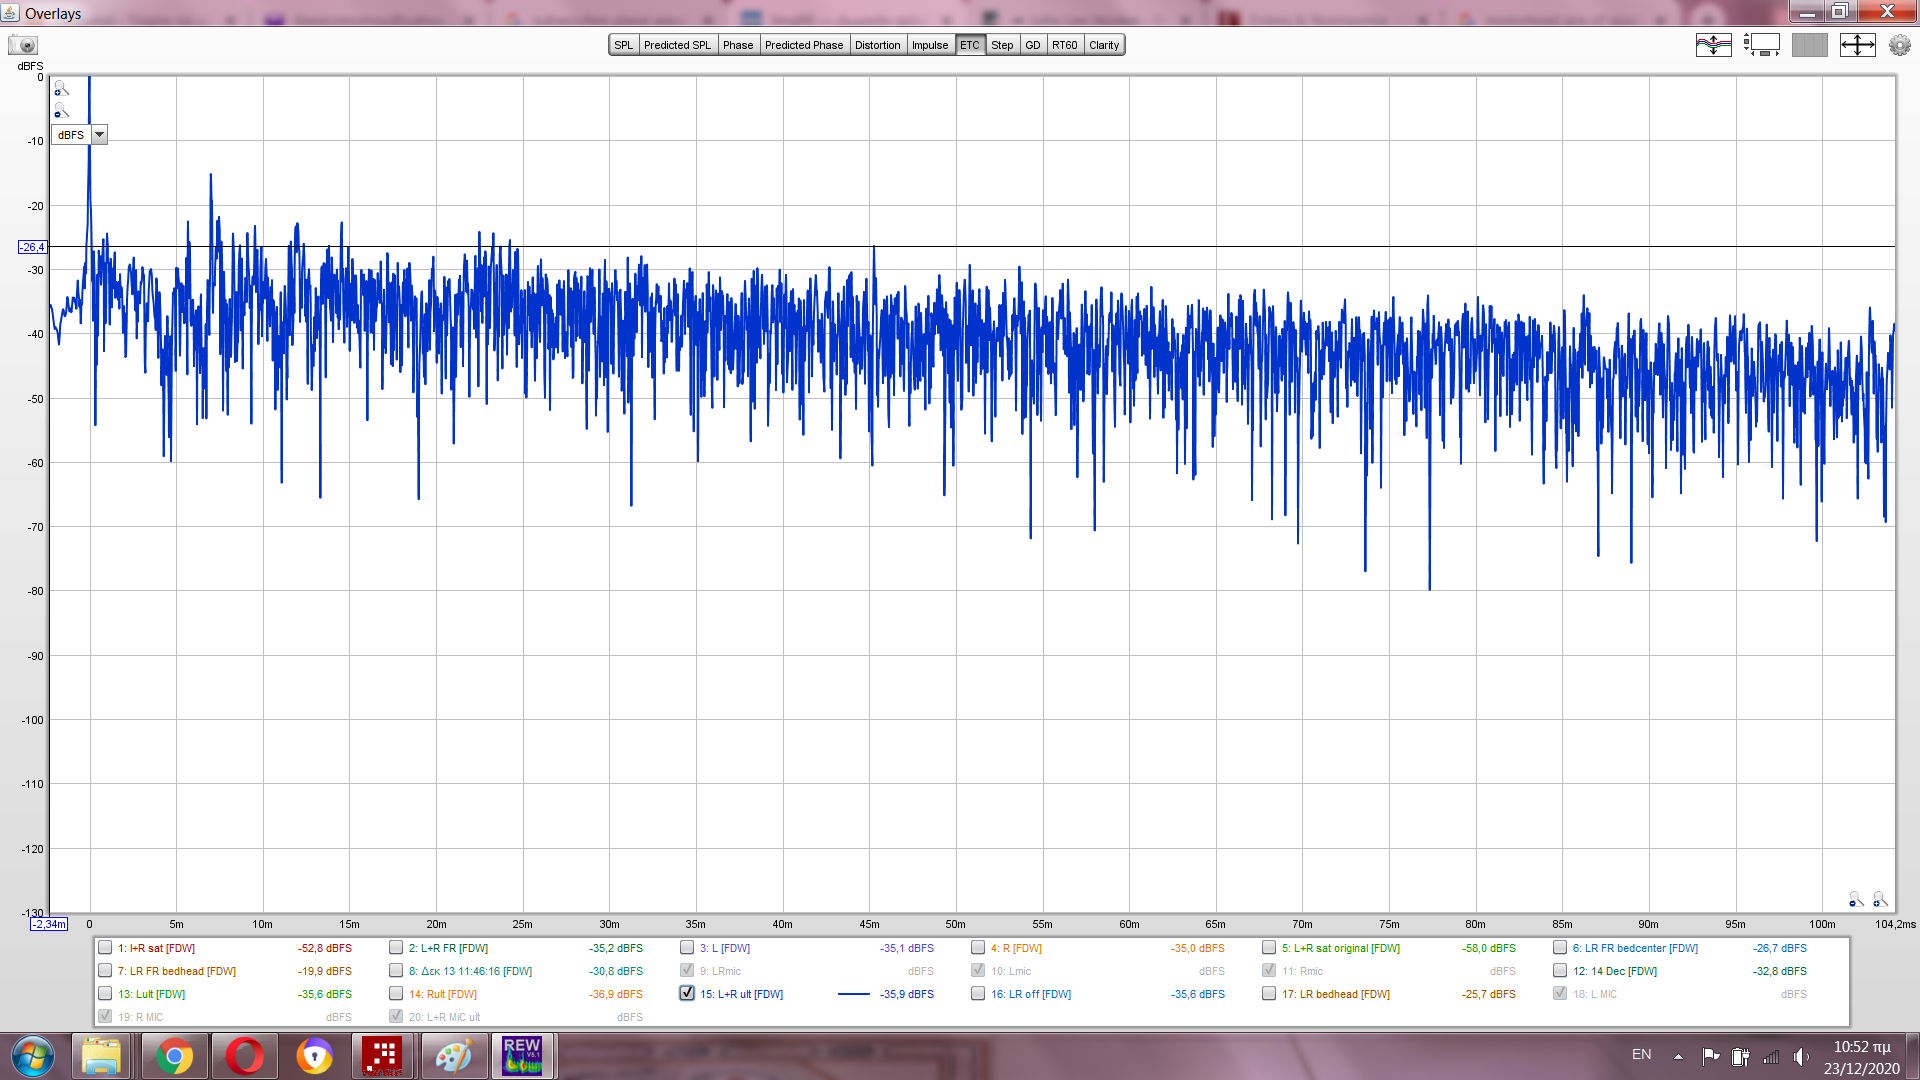Capture graph image with camera icon
This screenshot has height=1080, width=1920.
click(23, 45)
